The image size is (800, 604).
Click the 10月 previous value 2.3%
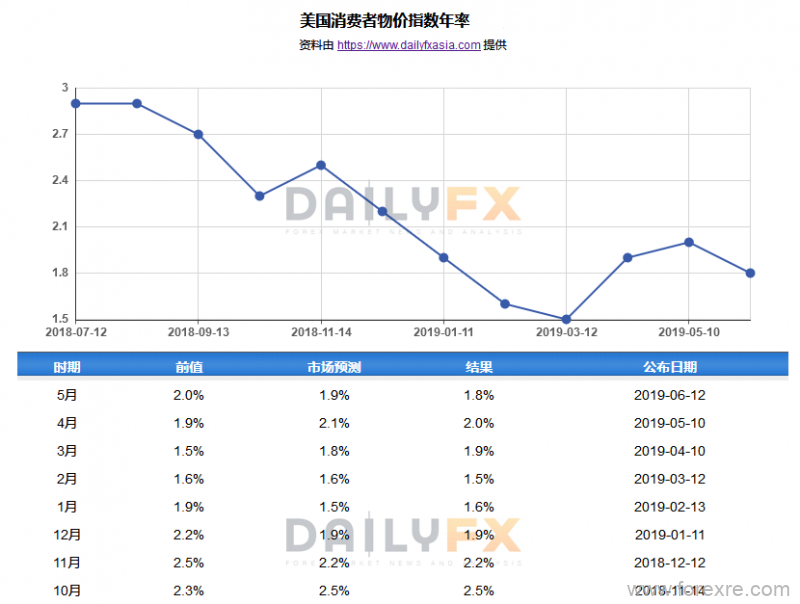point(189,591)
